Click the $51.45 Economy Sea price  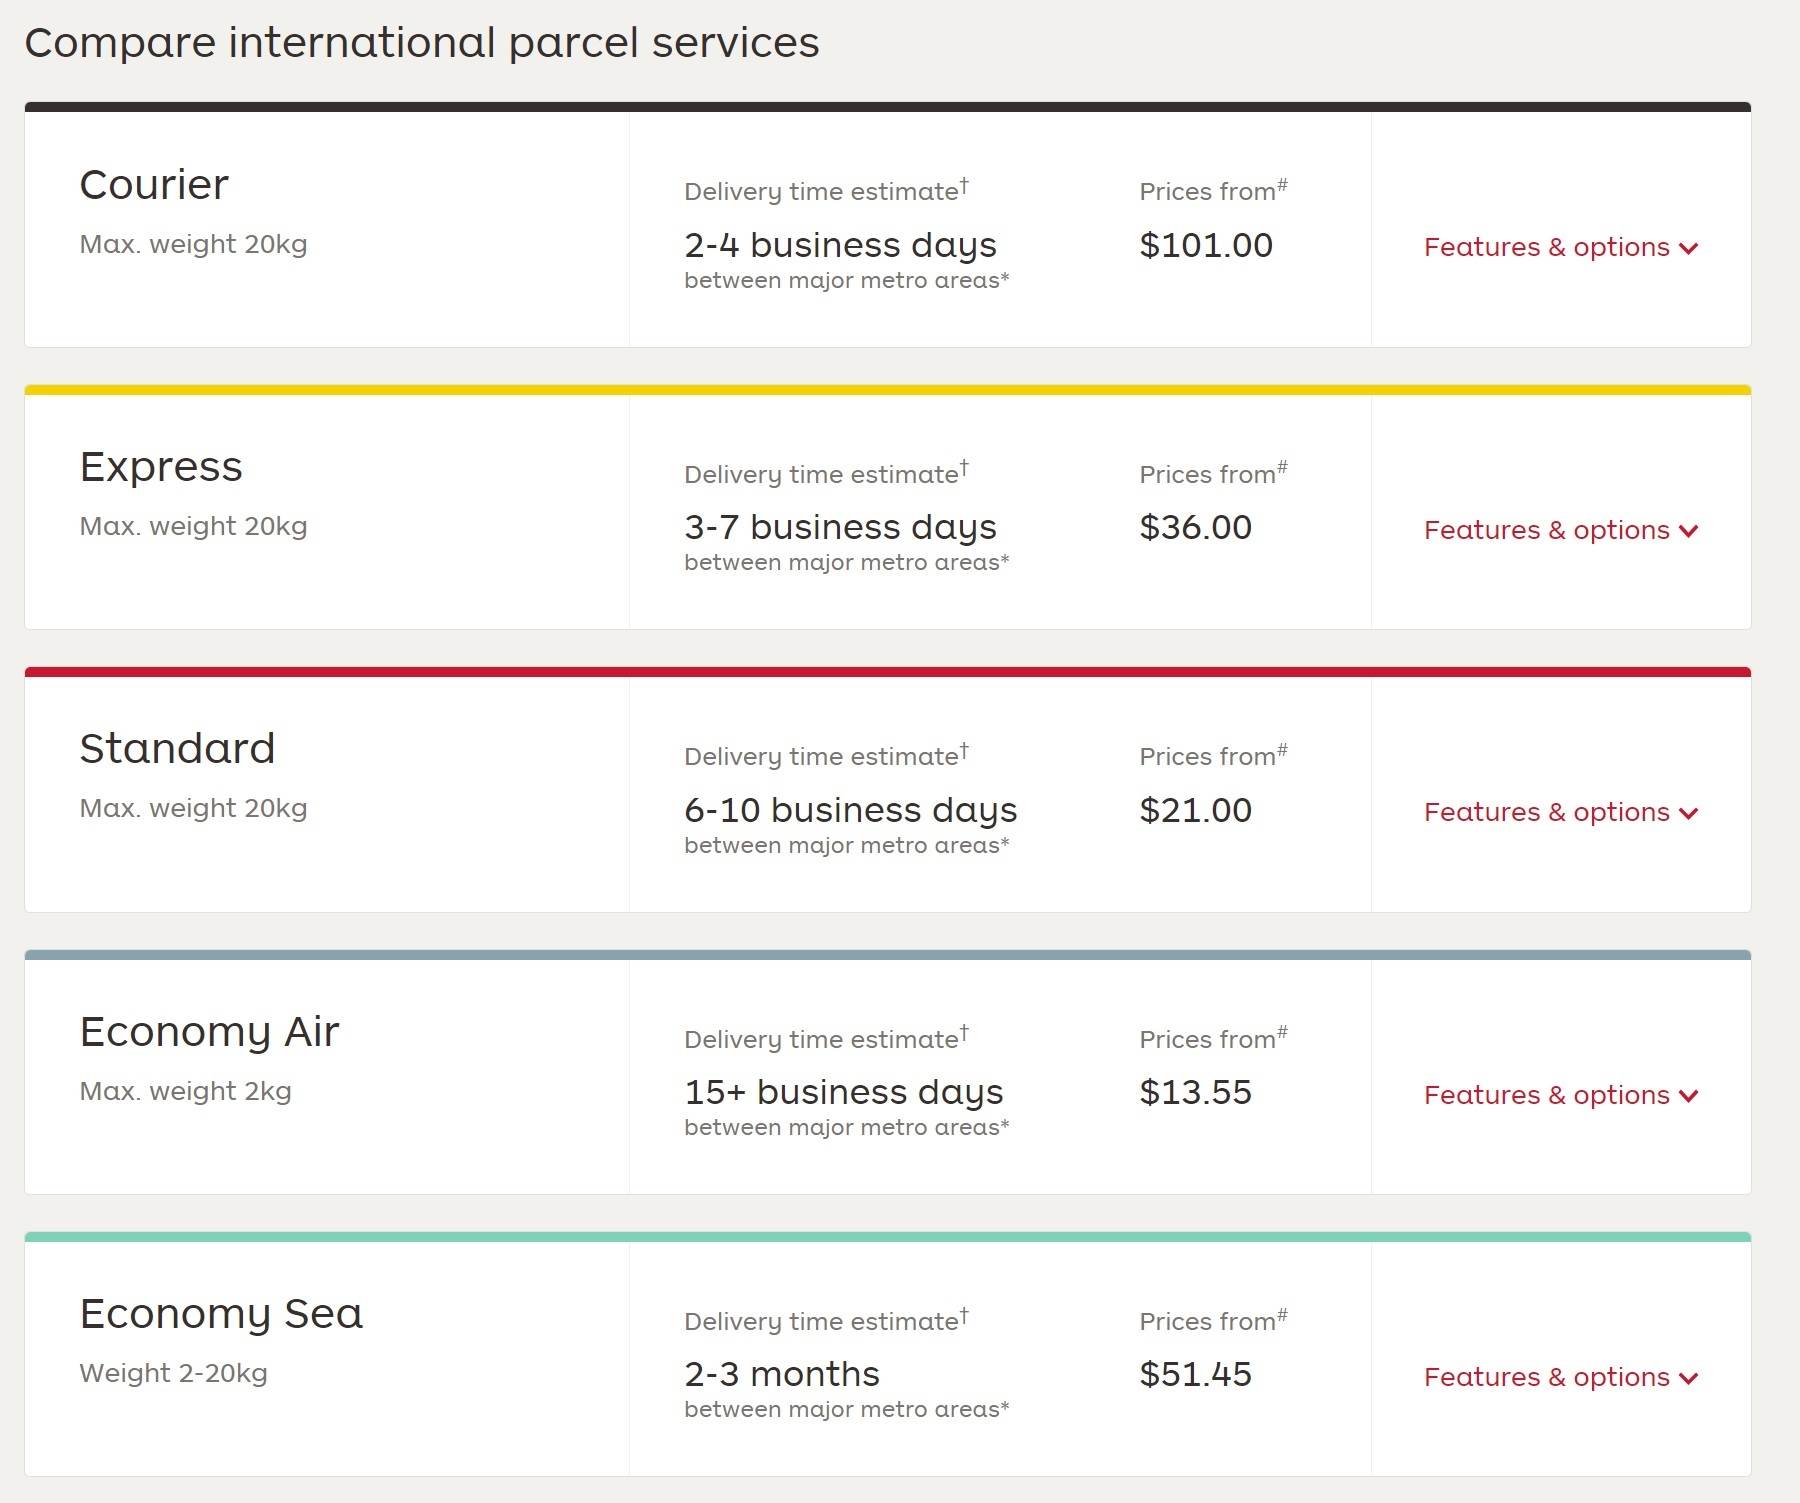(x=1196, y=1374)
